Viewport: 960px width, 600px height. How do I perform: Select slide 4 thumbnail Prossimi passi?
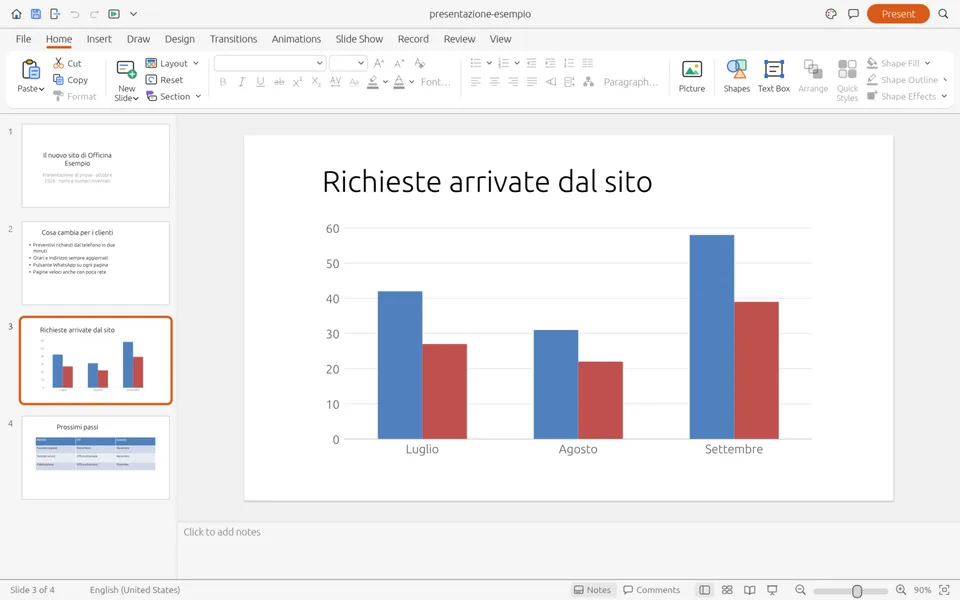(x=96, y=458)
